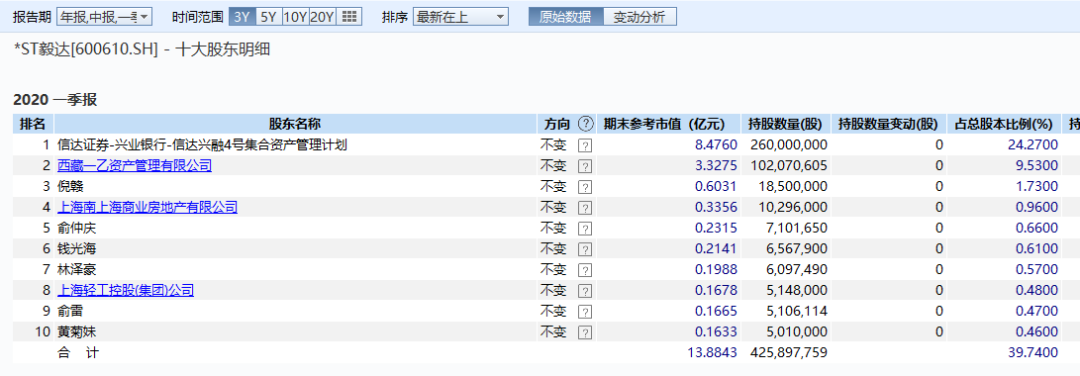
Task: Click the 持股数量(股) column header
Action: pyautogui.click(x=786, y=124)
